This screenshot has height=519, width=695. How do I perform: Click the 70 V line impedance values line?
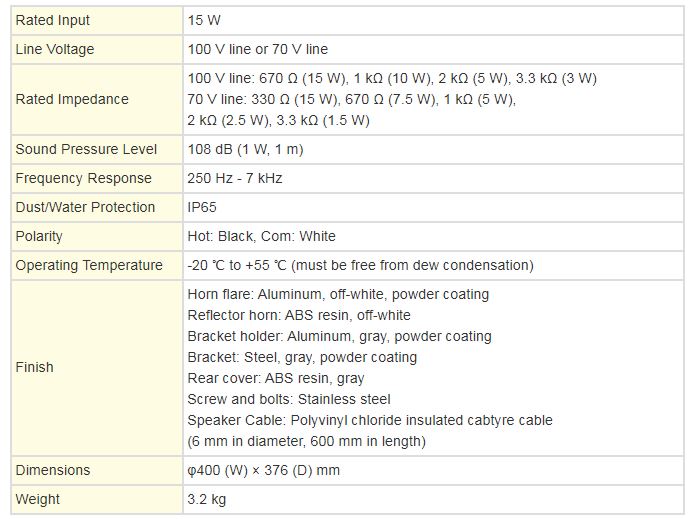[x=351, y=99]
